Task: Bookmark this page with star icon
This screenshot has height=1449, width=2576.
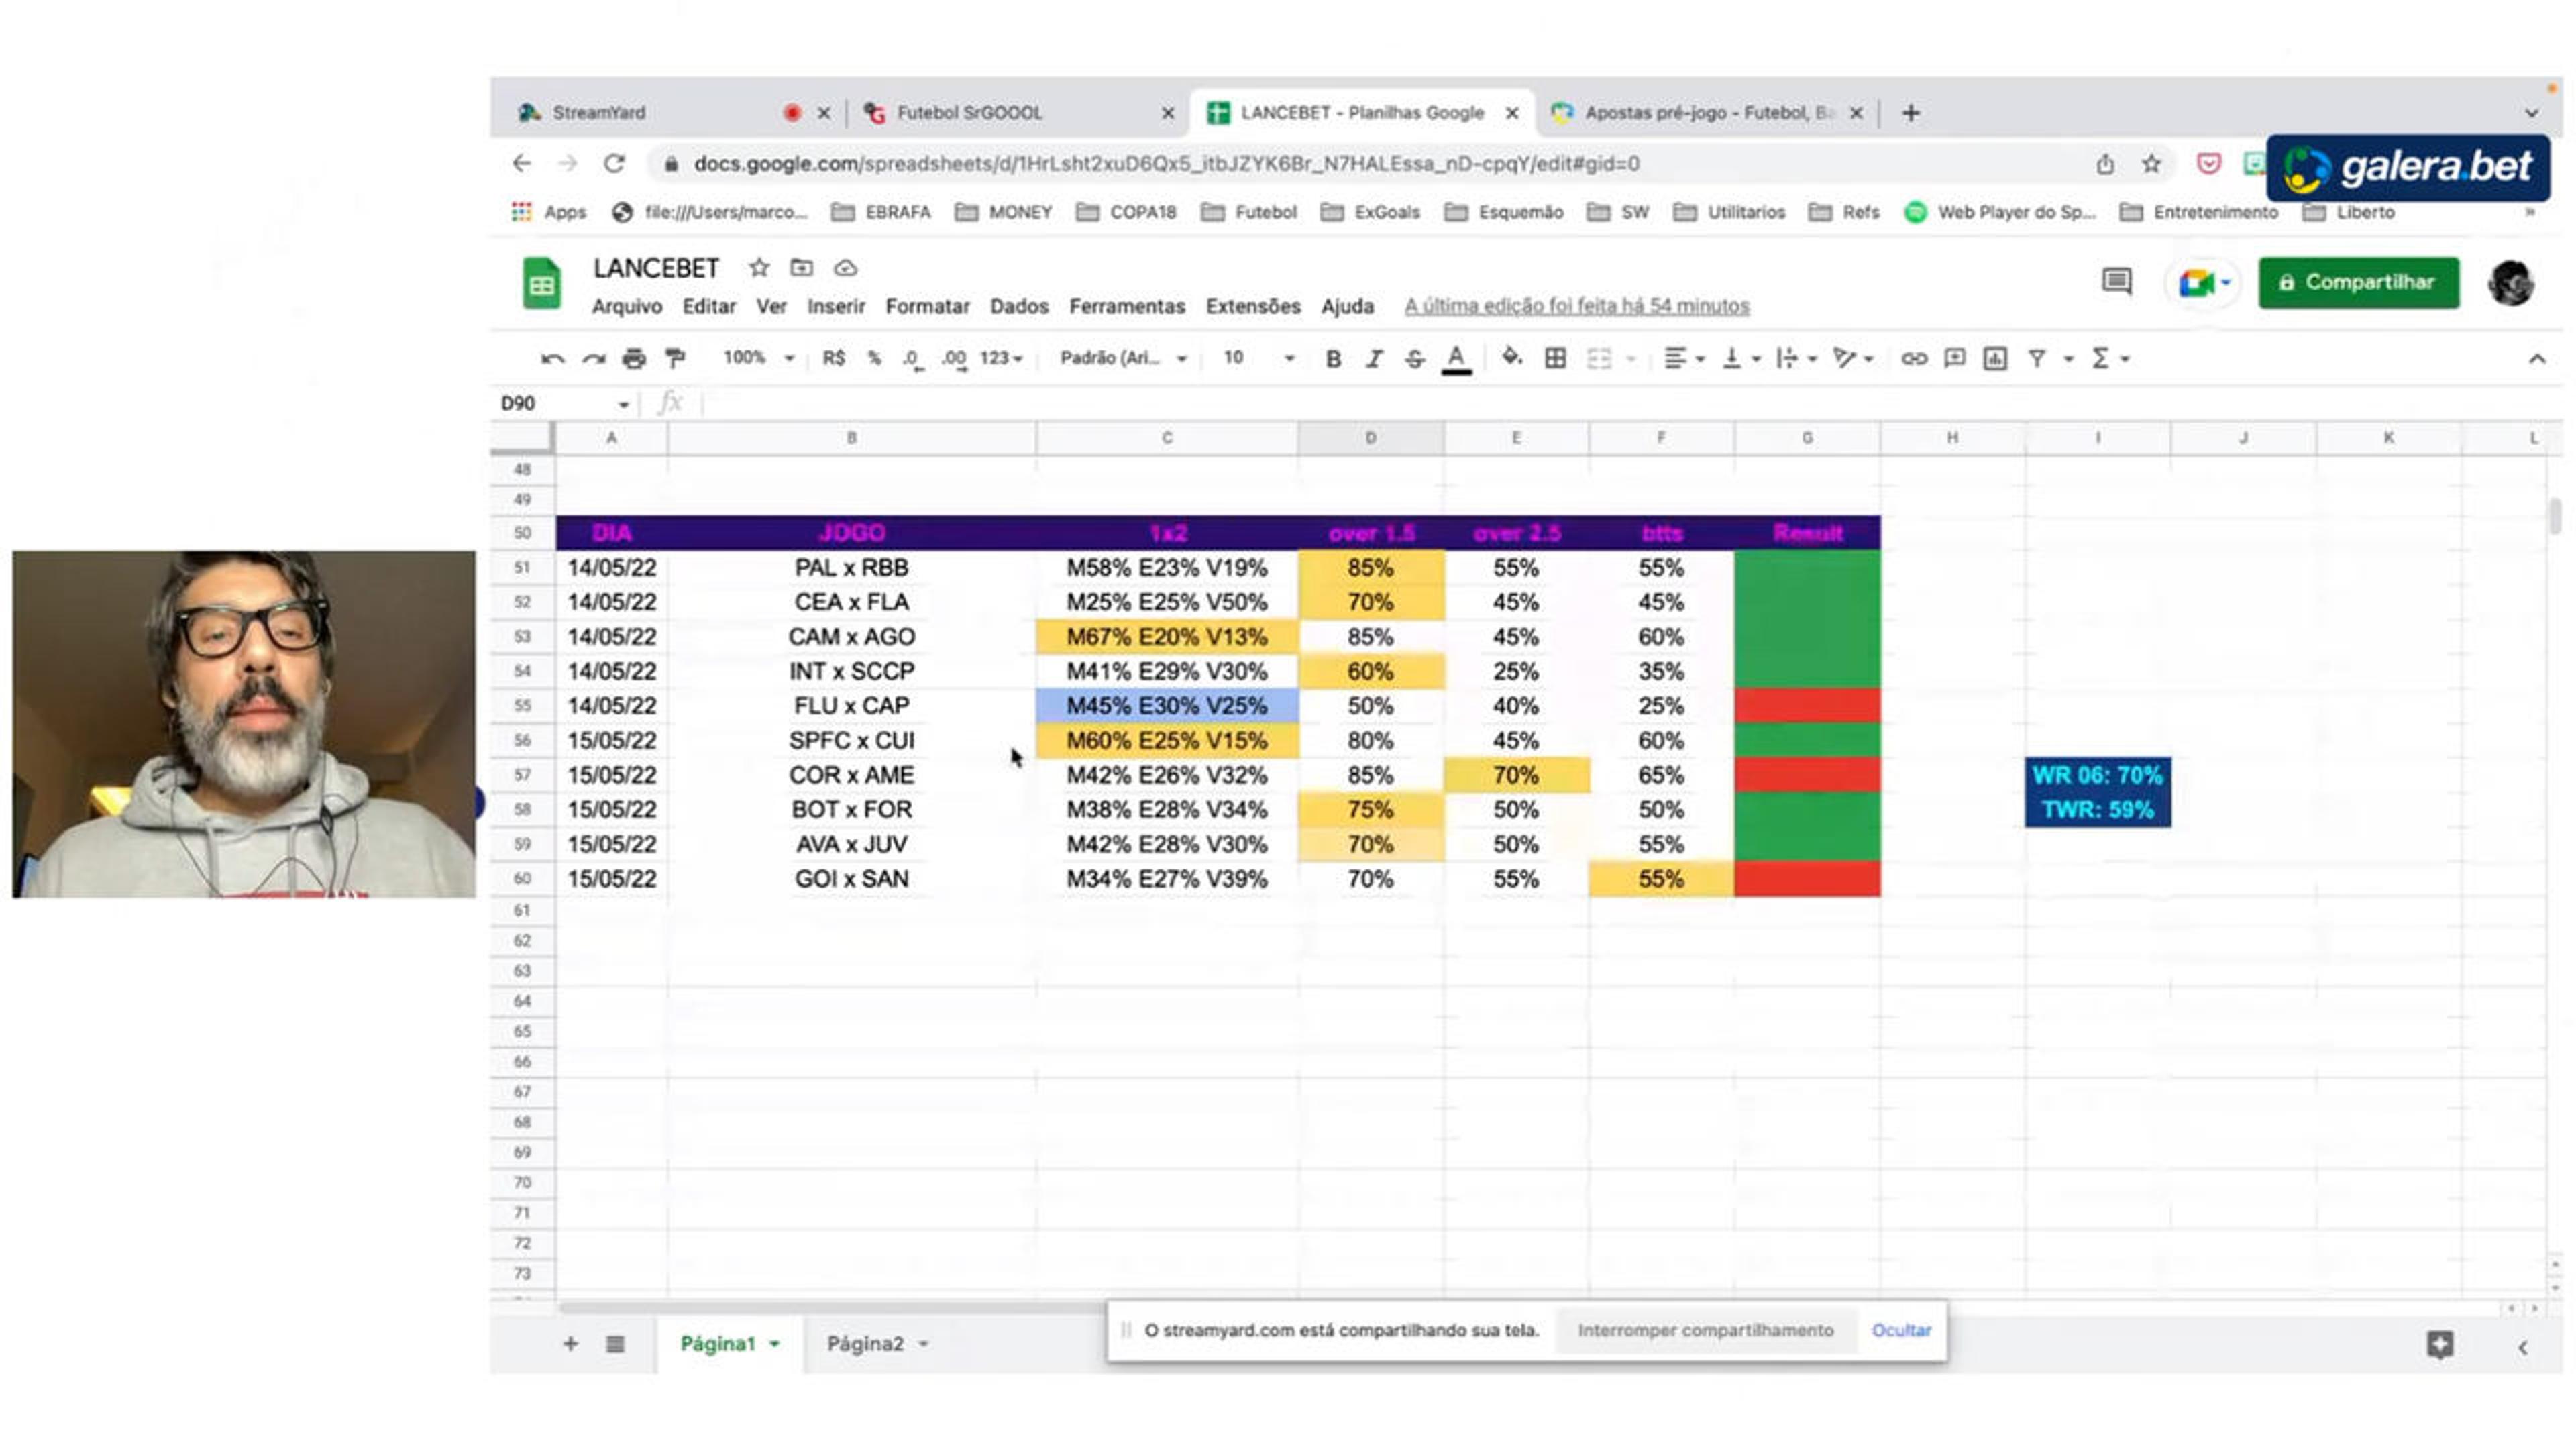Action: (x=2151, y=164)
